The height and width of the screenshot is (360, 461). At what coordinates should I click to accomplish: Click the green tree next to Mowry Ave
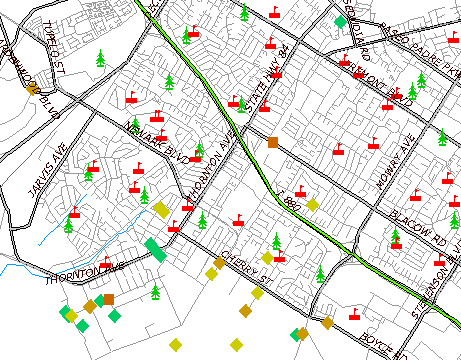(442, 137)
